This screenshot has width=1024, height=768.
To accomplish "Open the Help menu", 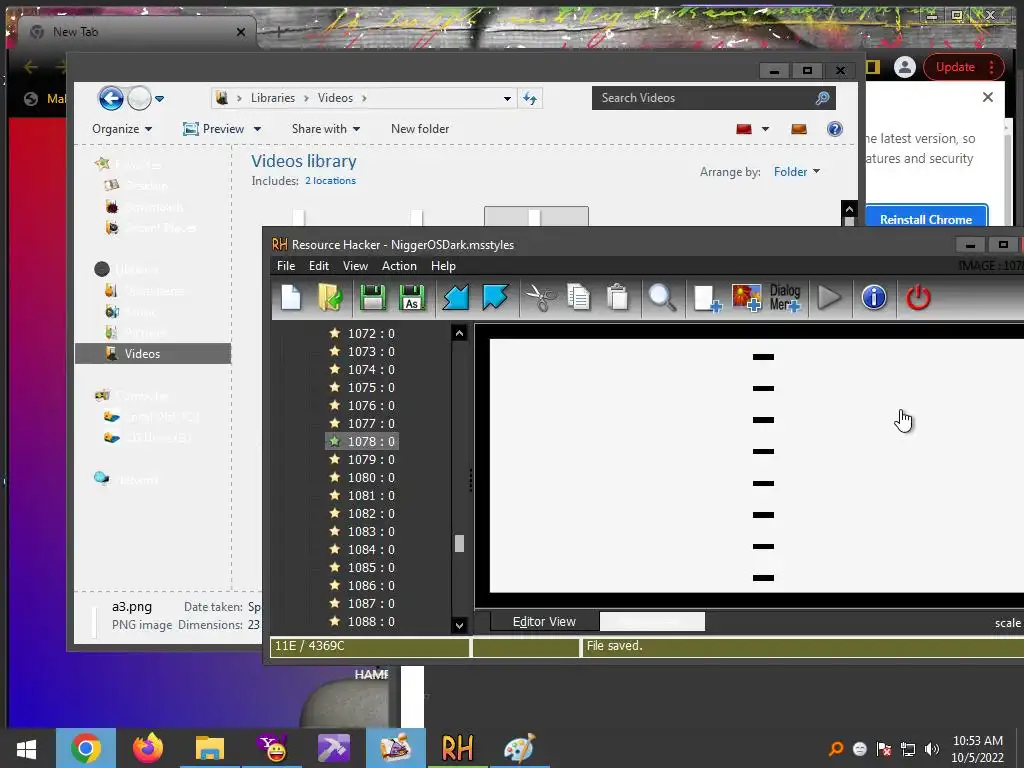I will (x=443, y=266).
